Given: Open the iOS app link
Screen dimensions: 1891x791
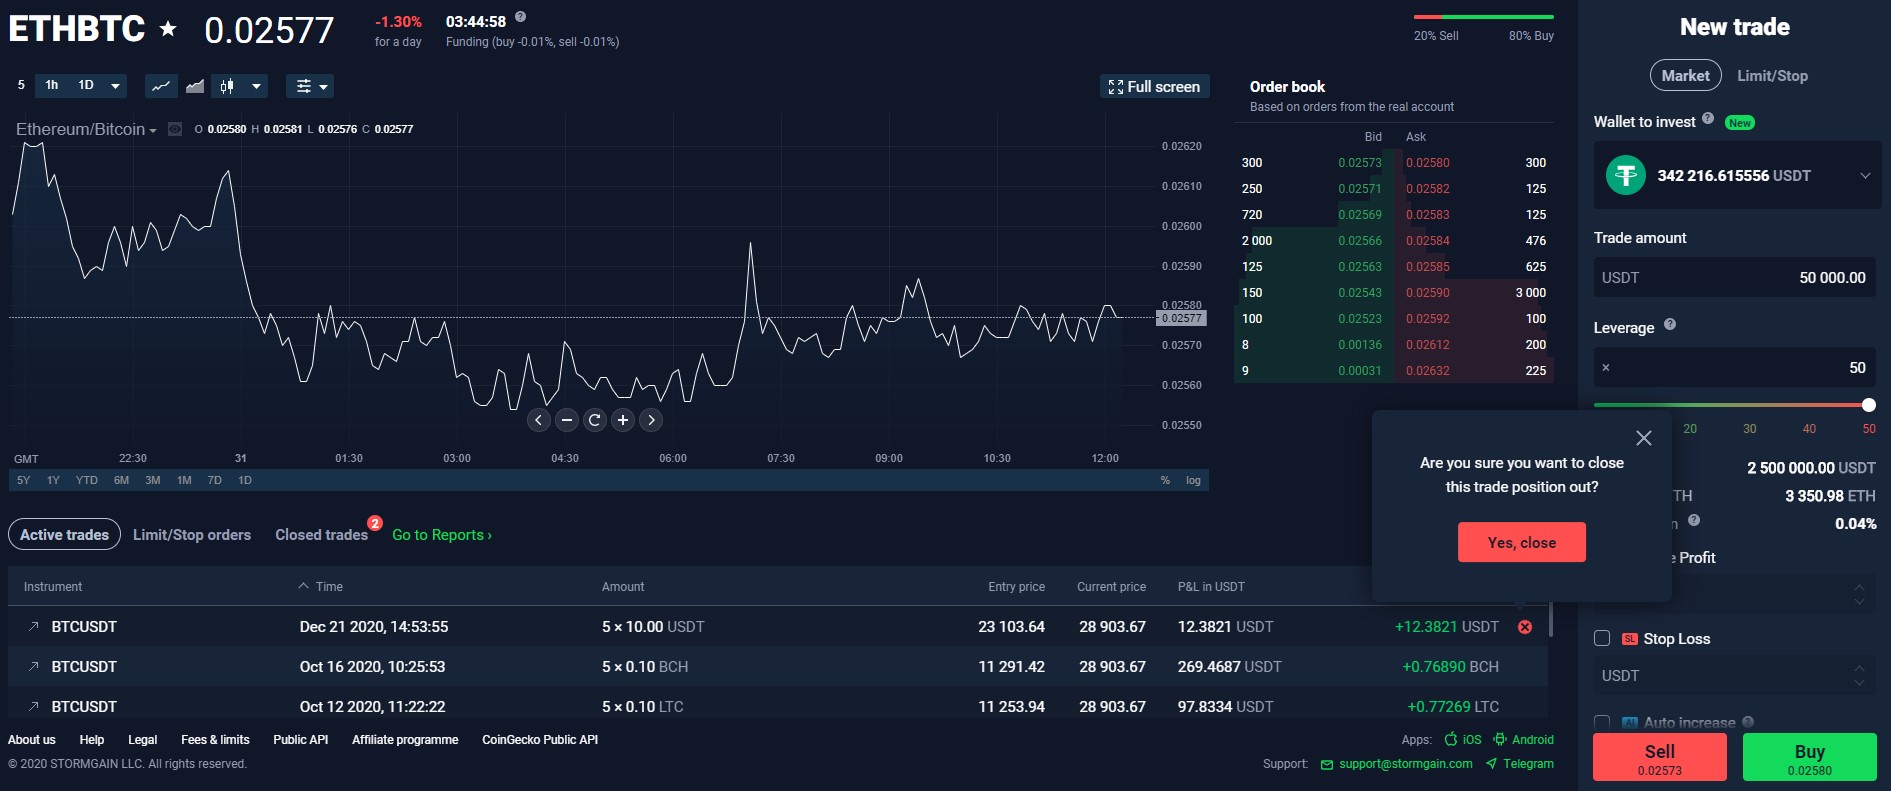Looking at the screenshot, I should coord(1463,740).
